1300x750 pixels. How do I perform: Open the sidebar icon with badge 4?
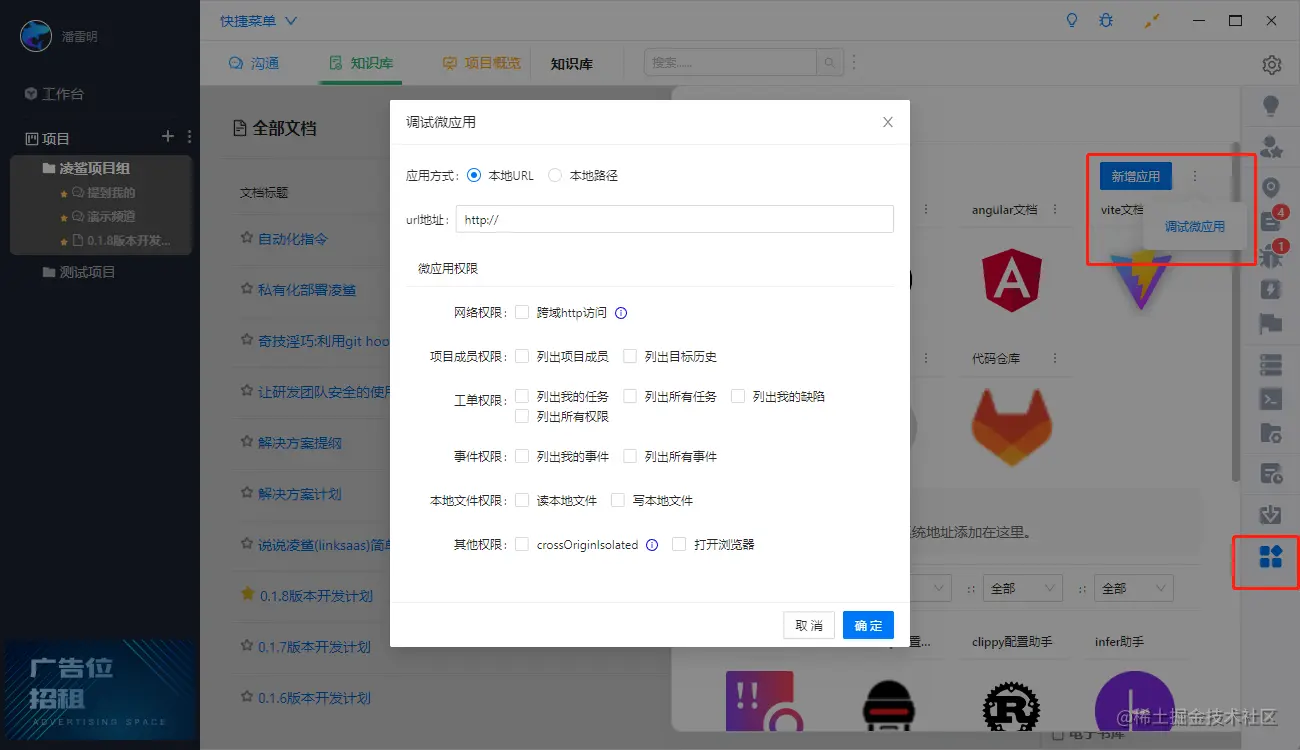click(1271, 221)
